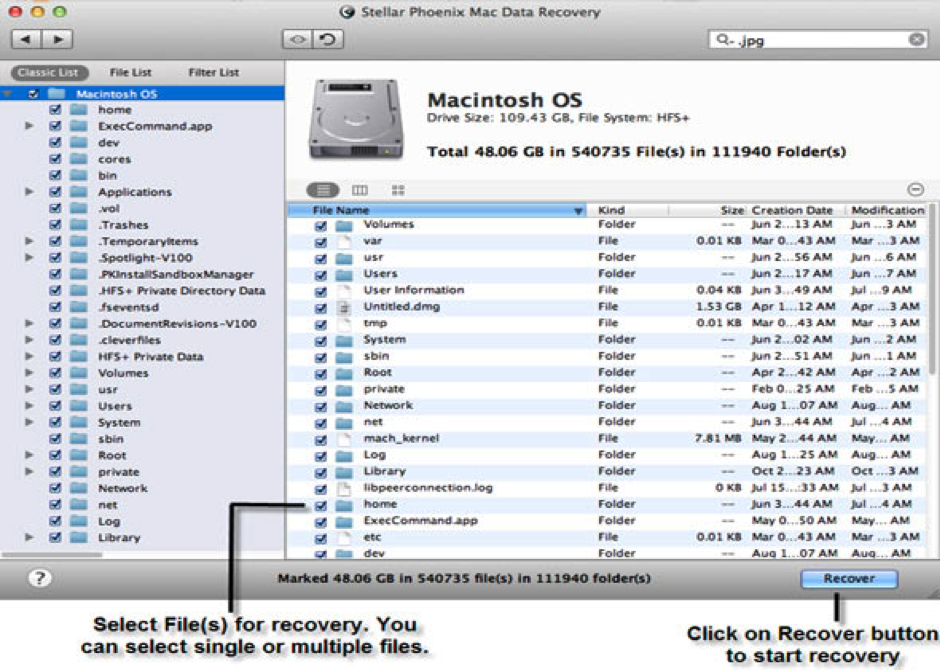The image size is (941, 671).
Task: Click the sidebar horizontal scrollbar
Action: pyautogui.click(x=52, y=555)
